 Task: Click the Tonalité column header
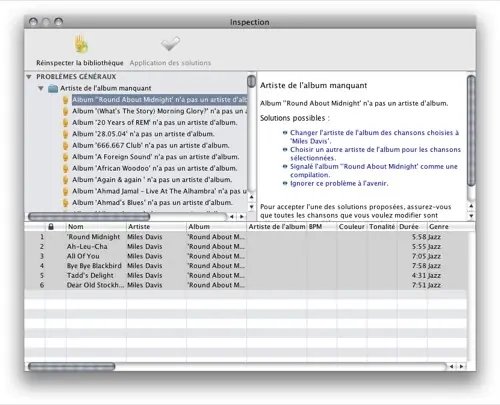pos(382,227)
